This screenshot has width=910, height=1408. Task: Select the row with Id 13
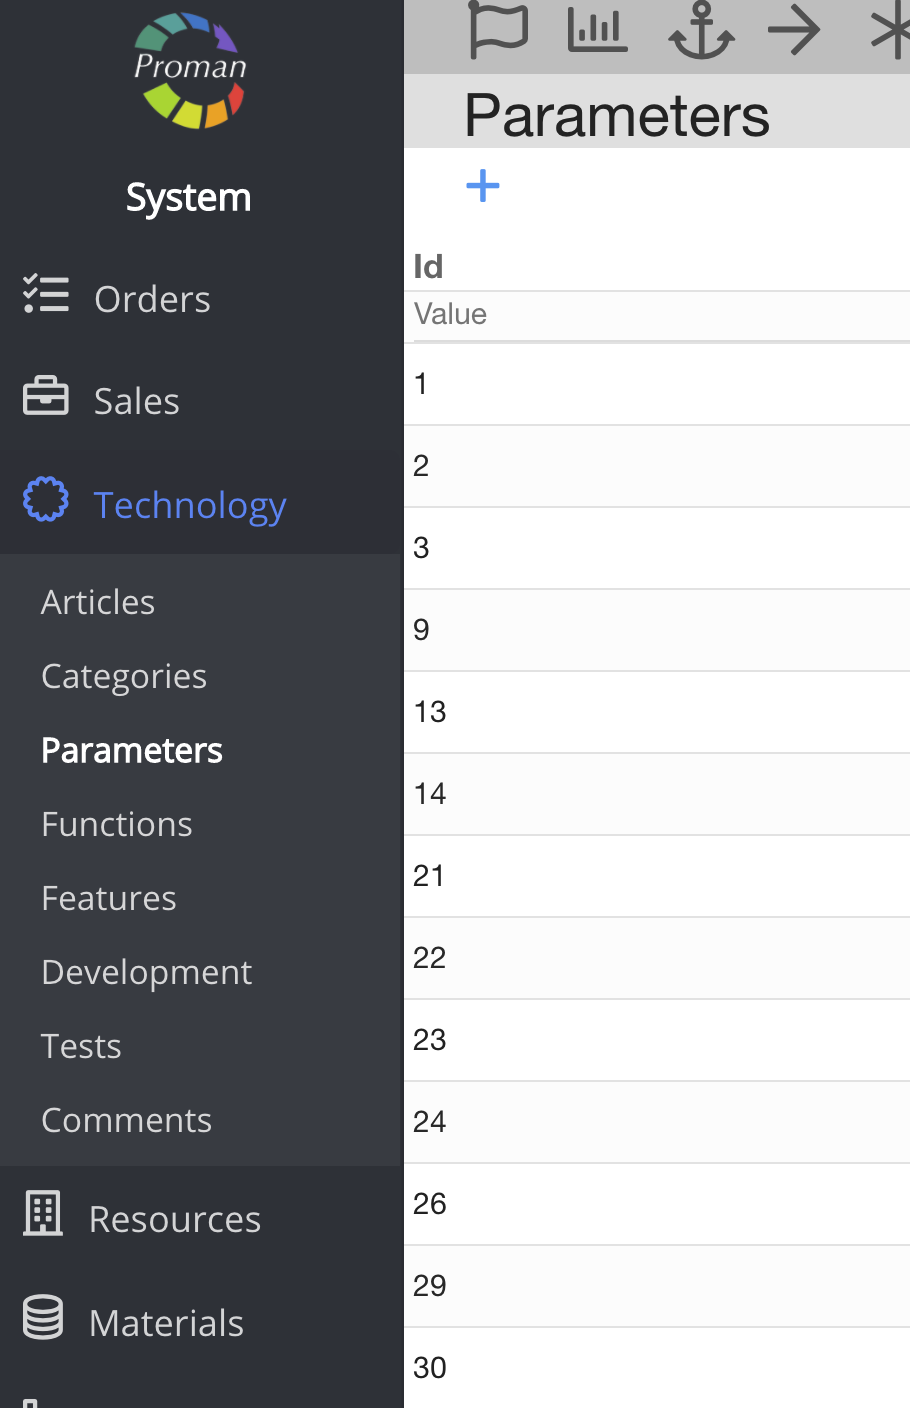point(657,712)
